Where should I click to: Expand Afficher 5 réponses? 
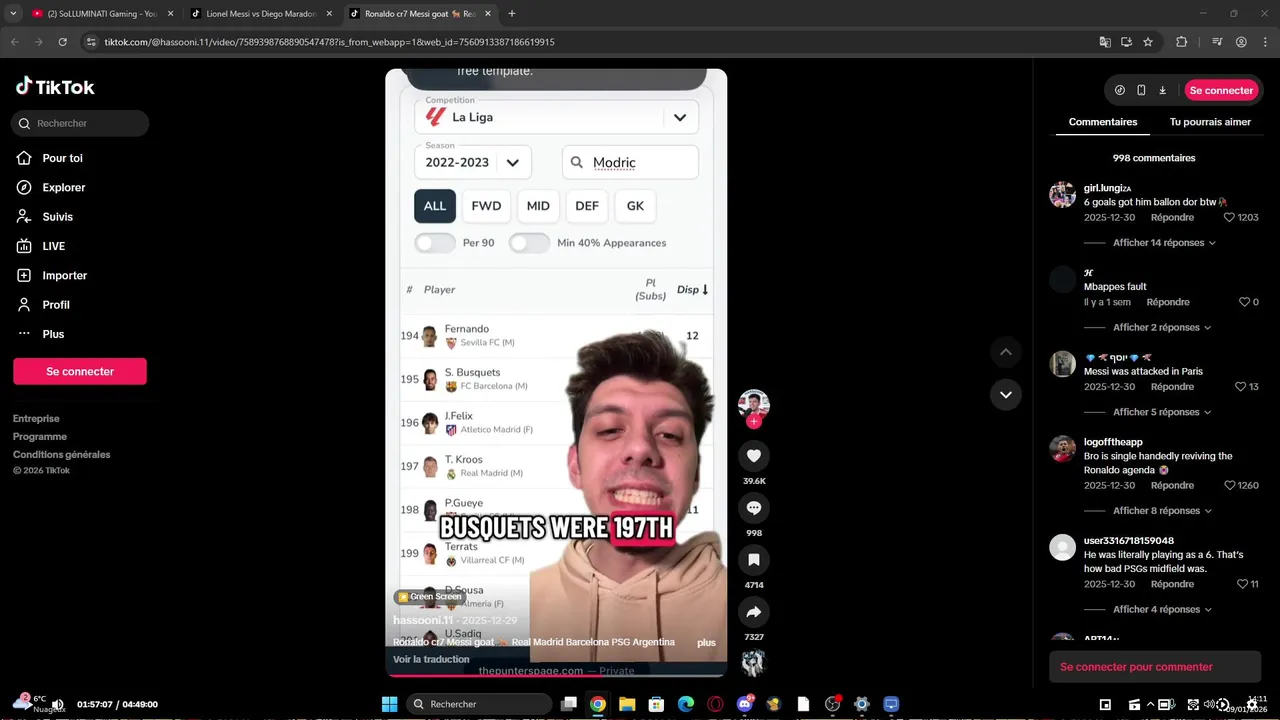point(1164,412)
